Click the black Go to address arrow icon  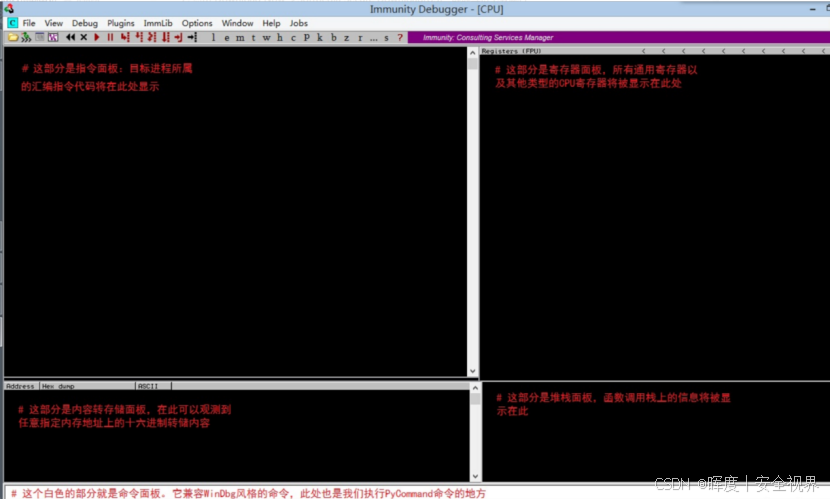pyautogui.click(x=192, y=37)
